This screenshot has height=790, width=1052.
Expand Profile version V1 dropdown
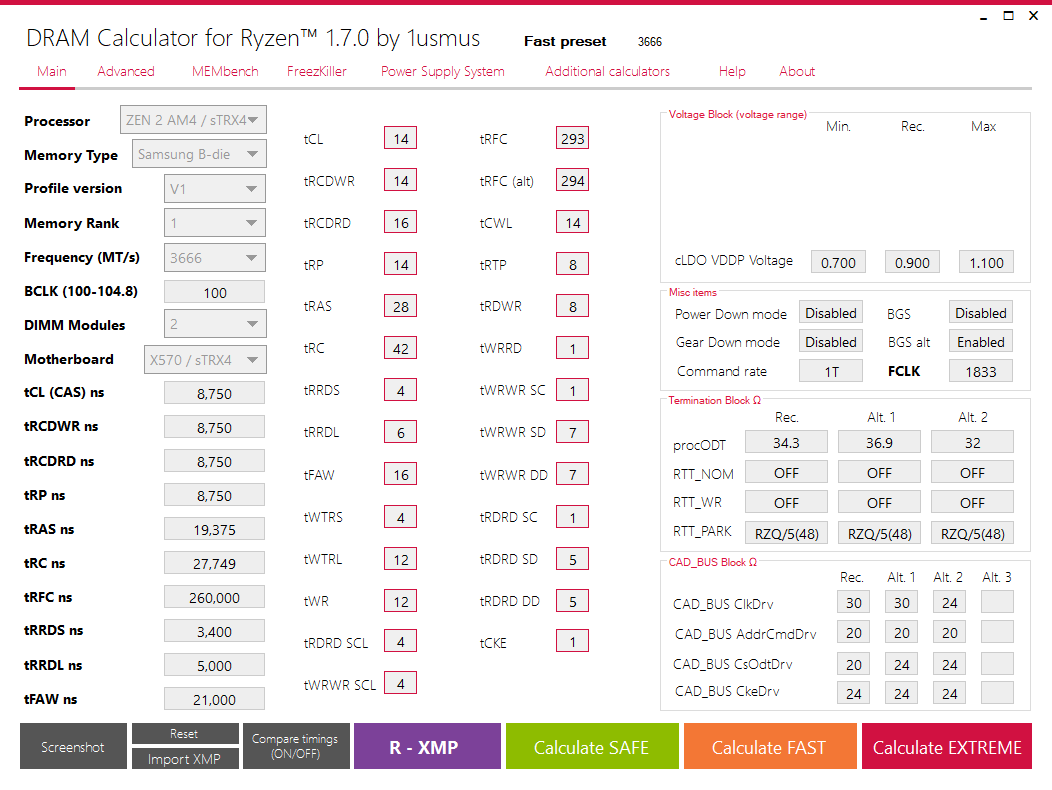(215, 189)
